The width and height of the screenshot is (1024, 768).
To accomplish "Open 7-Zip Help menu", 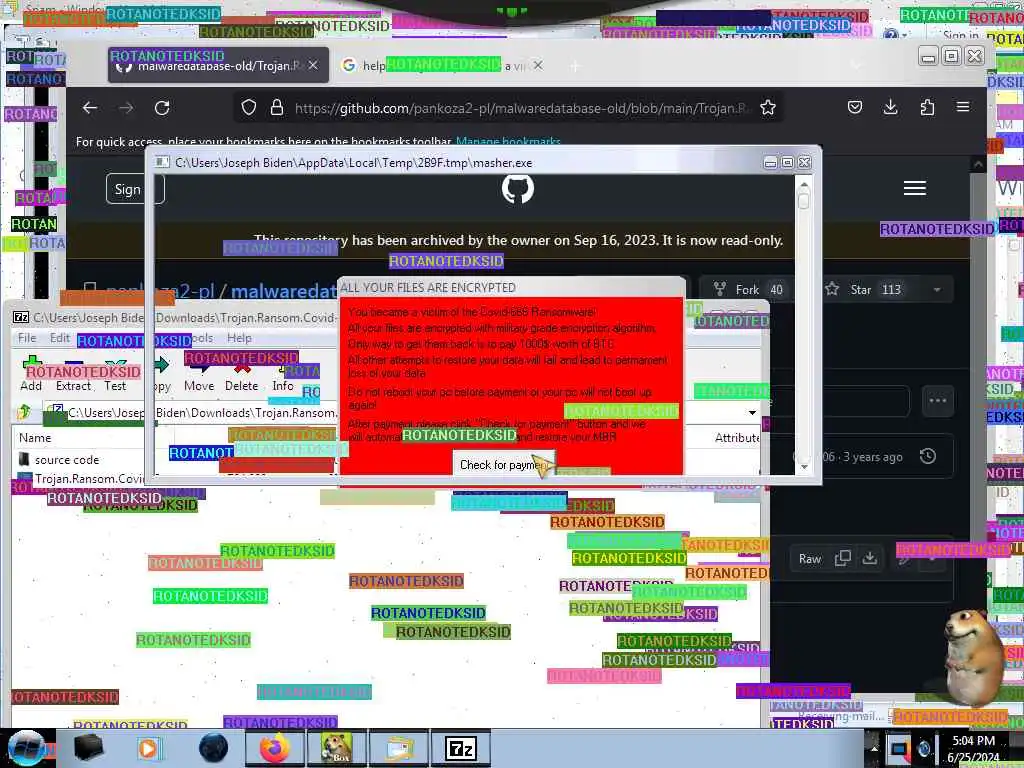I will (x=239, y=338).
